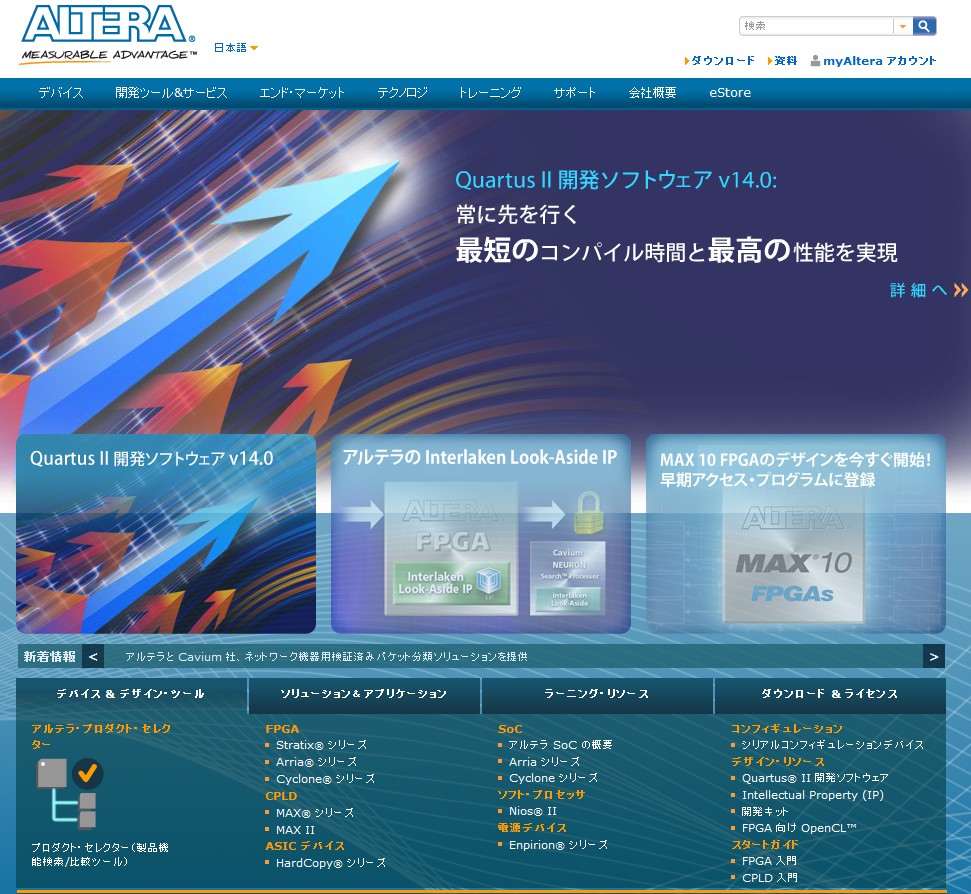Open the Enpirion® シリーズ link
Viewport: 971px width, 894px height.
tap(558, 844)
